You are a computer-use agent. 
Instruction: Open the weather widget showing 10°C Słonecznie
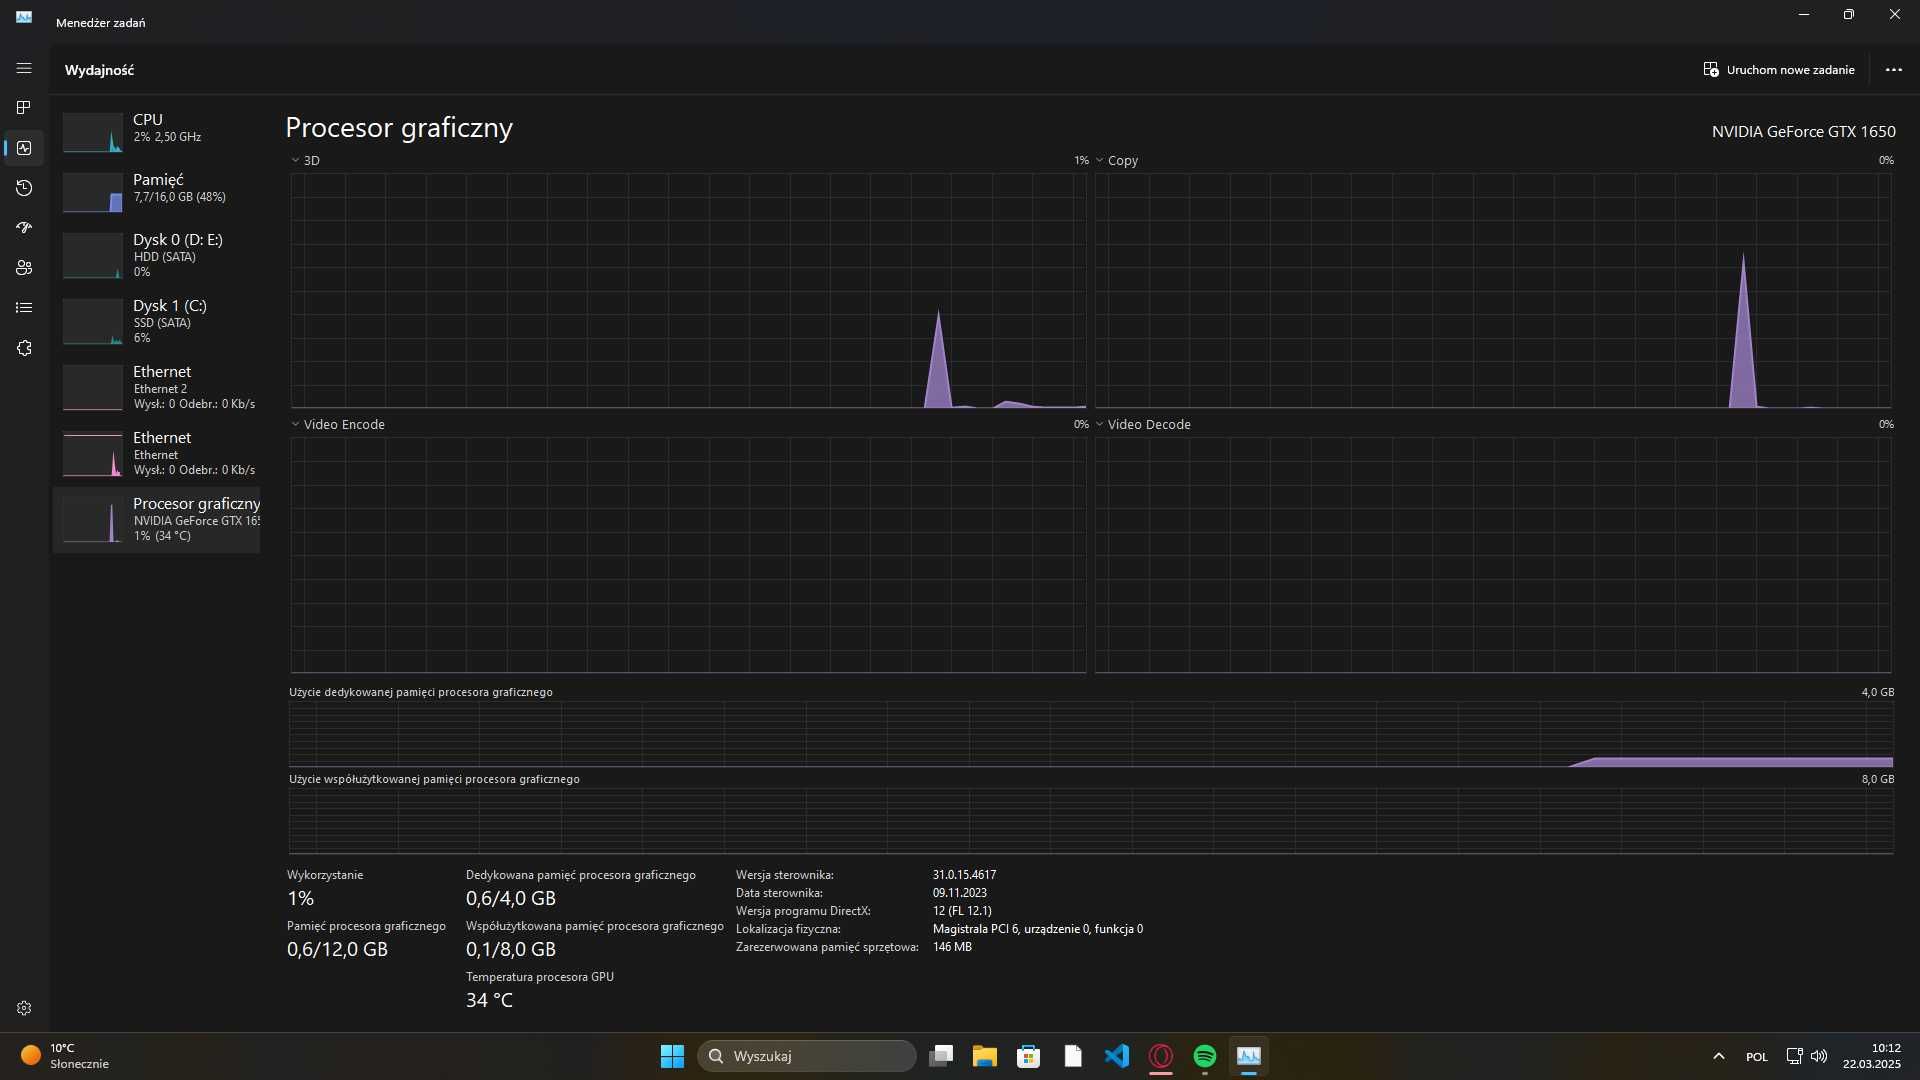[66, 1056]
